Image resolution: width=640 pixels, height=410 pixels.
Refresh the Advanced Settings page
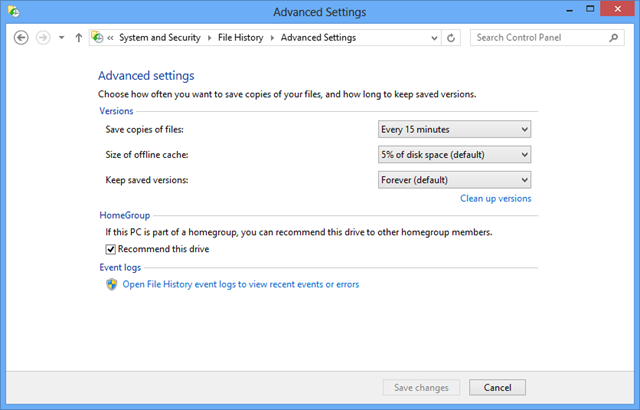click(452, 38)
